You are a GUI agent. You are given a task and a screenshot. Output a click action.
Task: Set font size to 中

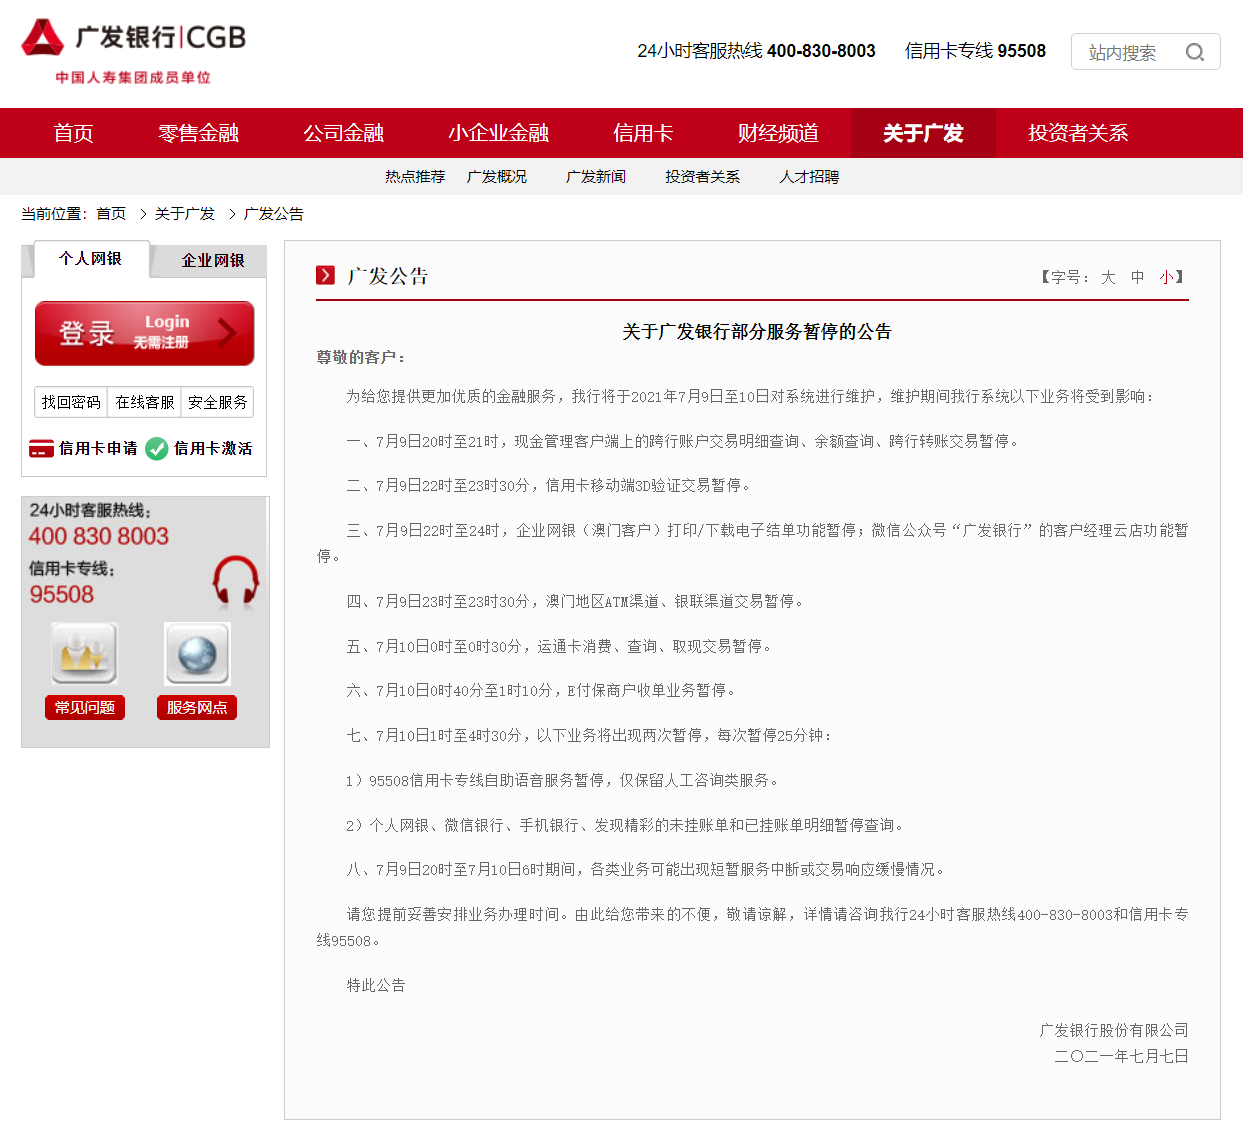click(1137, 277)
